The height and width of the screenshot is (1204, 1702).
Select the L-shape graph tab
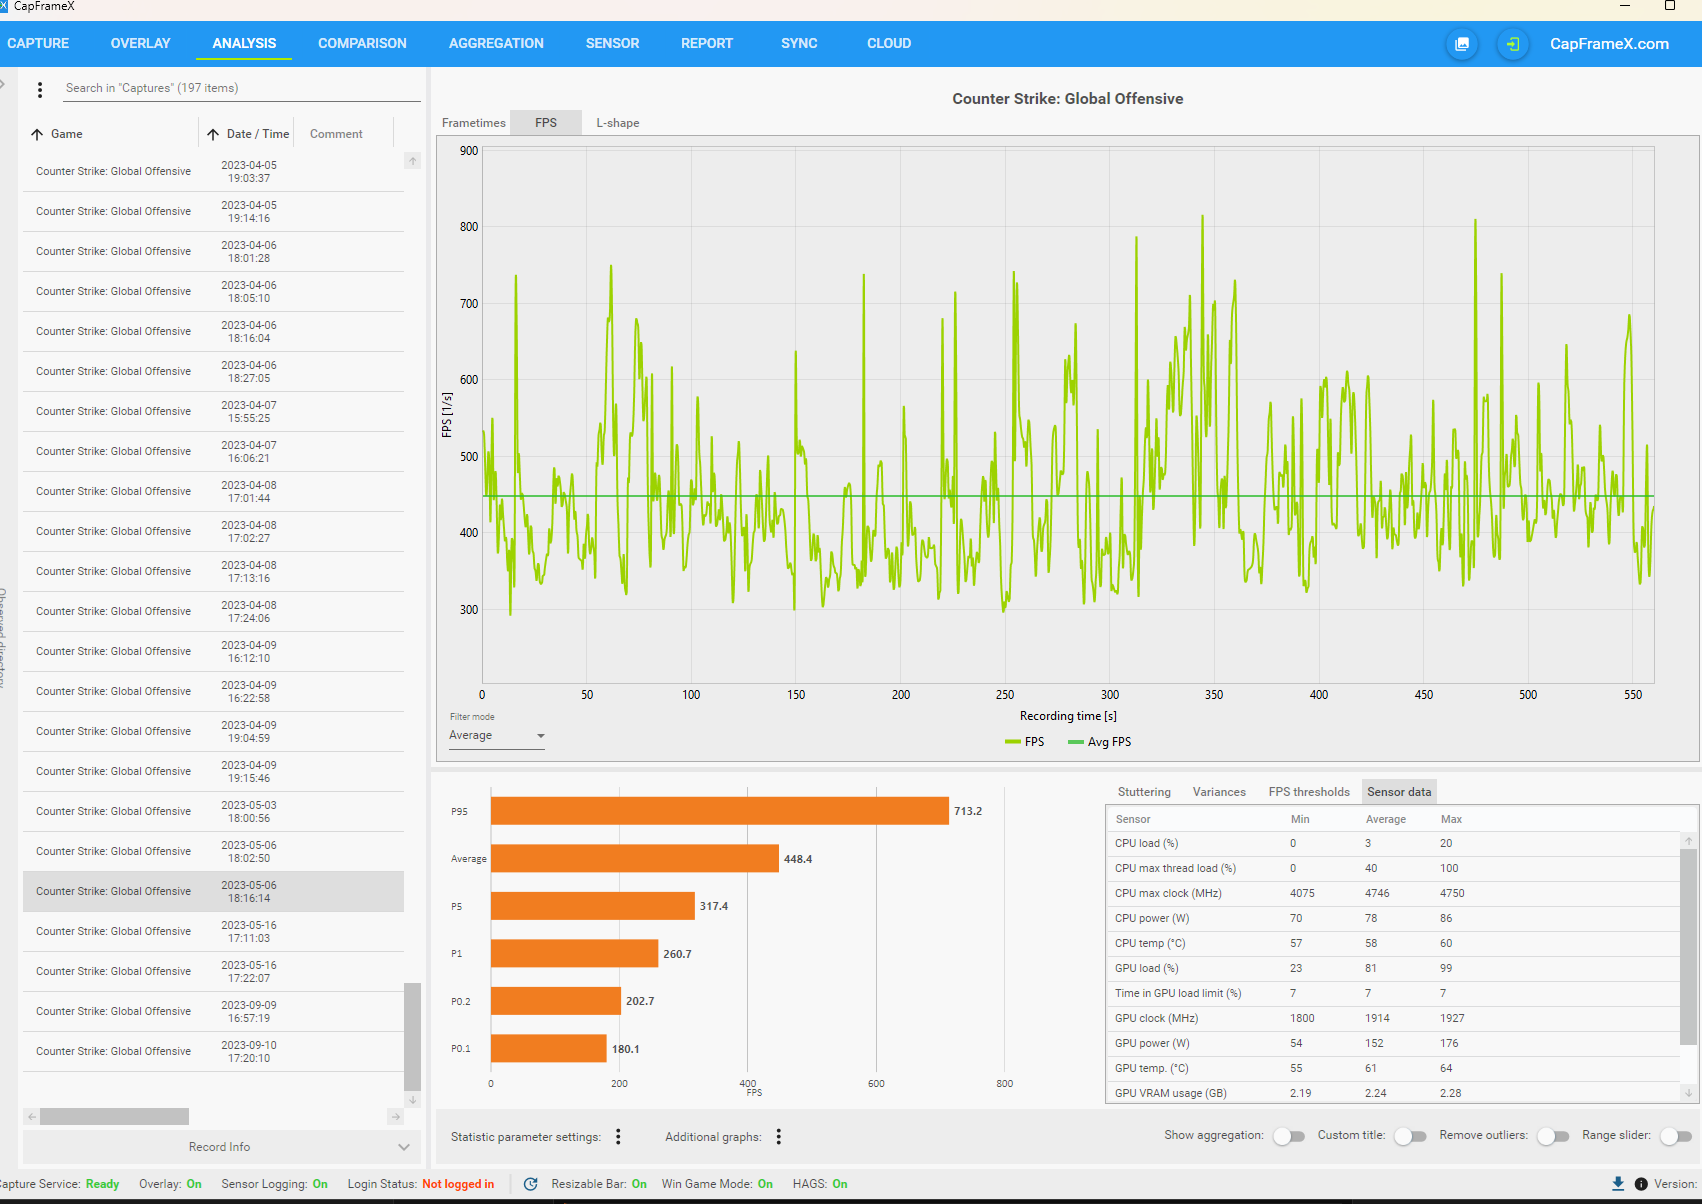(618, 123)
